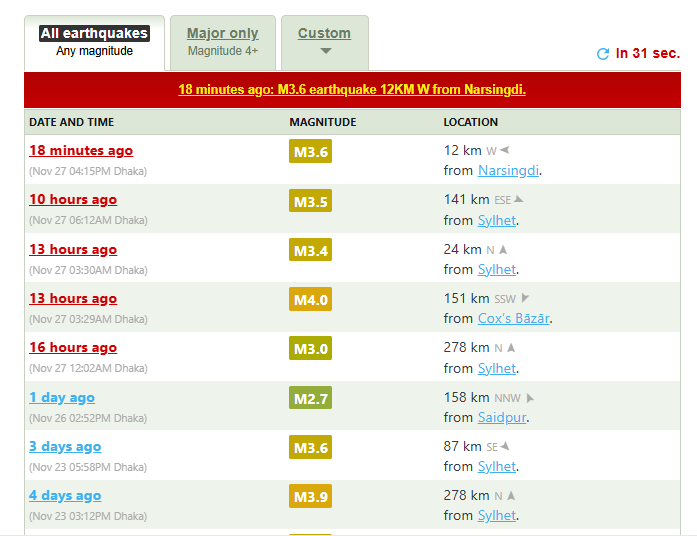Open the 10 hours ago earthquake entry
The width and height of the screenshot is (697, 536).
[x=73, y=200]
